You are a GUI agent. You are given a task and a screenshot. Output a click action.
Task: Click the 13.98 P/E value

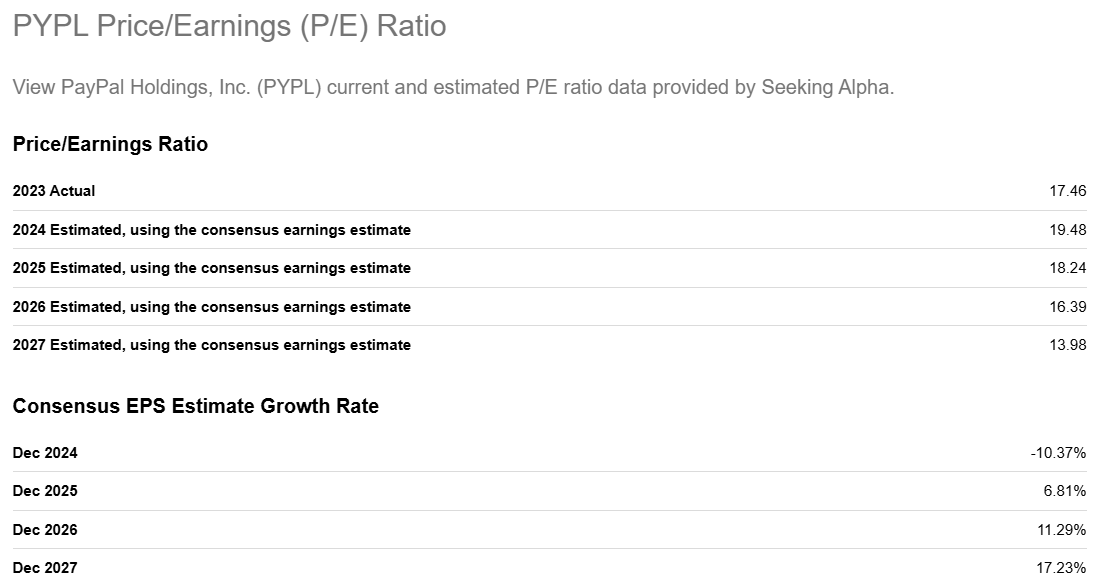[x=1068, y=345]
